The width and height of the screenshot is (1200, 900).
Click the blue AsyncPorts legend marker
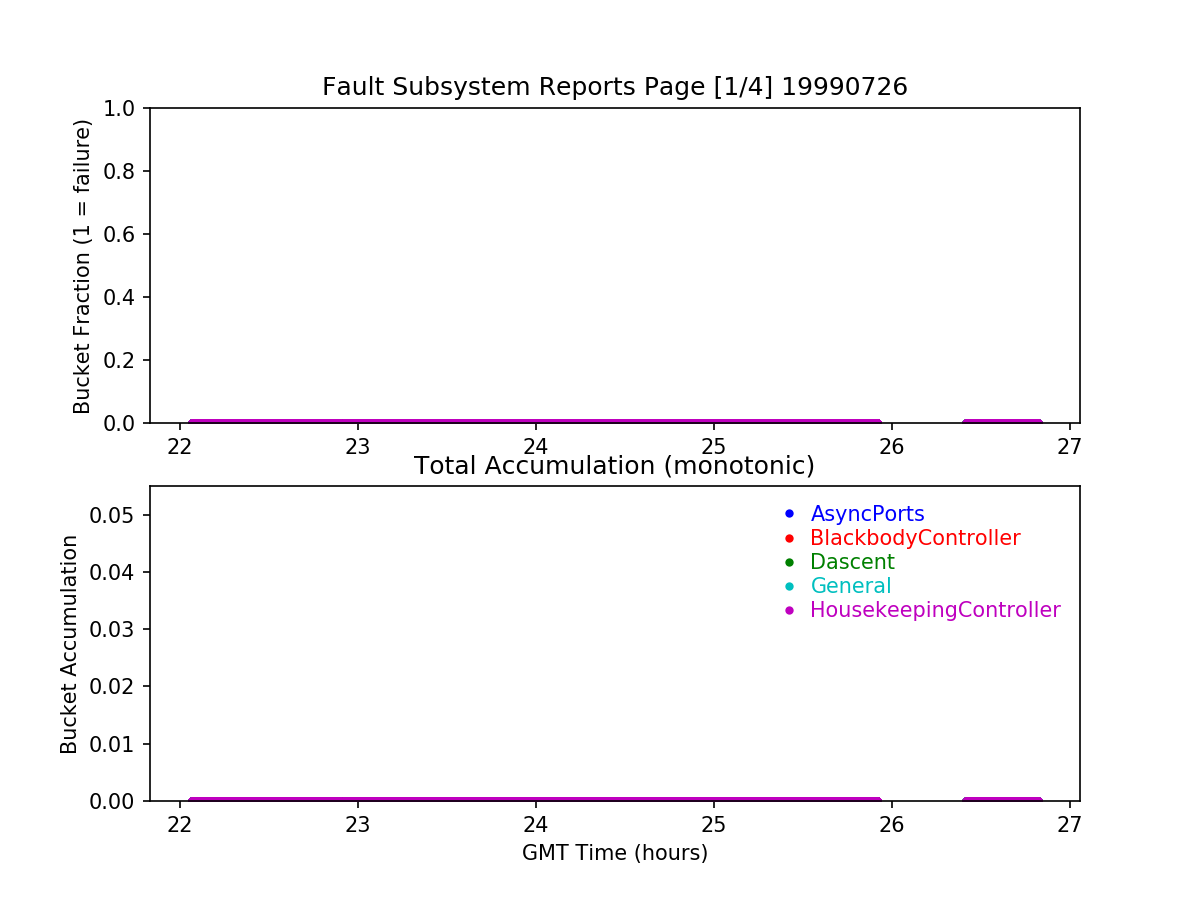coord(789,514)
